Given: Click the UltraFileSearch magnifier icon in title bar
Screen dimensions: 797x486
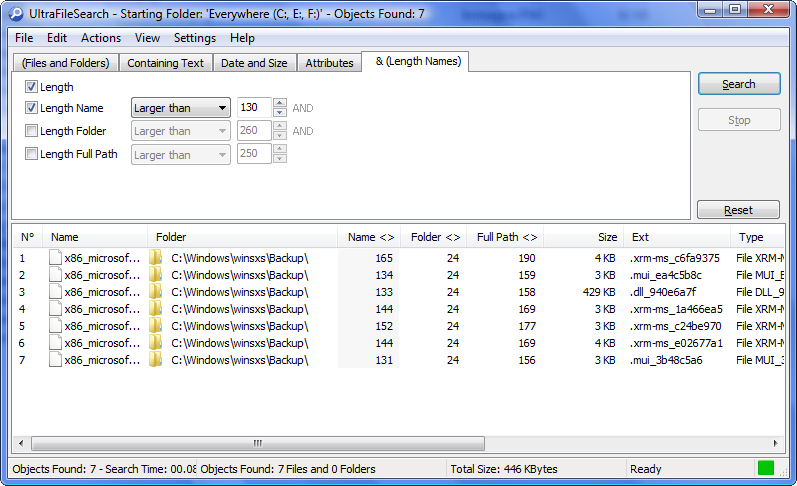Looking at the screenshot, I should (x=16, y=13).
